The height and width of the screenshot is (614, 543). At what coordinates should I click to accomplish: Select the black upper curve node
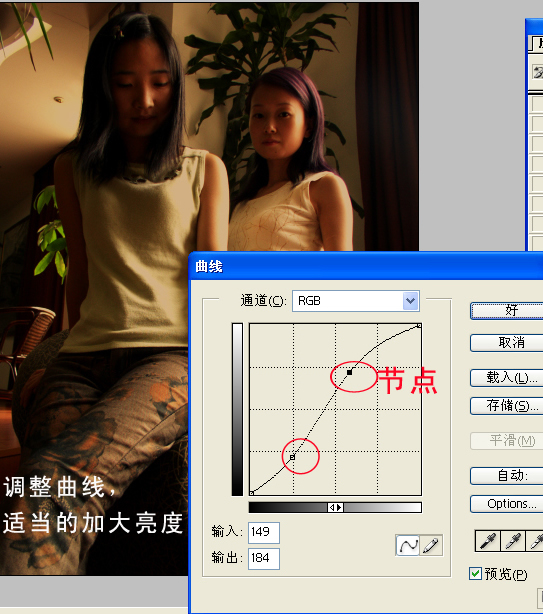(x=349, y=372)
